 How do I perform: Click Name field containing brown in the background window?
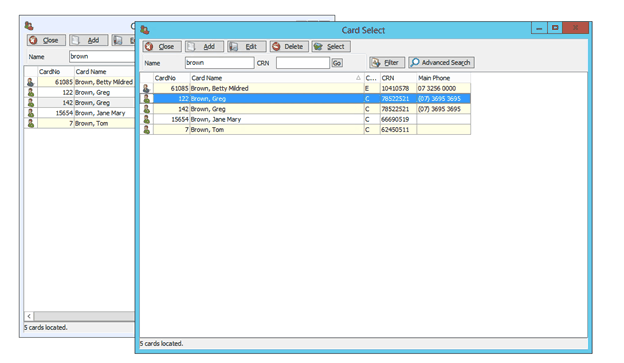(102, 57)
